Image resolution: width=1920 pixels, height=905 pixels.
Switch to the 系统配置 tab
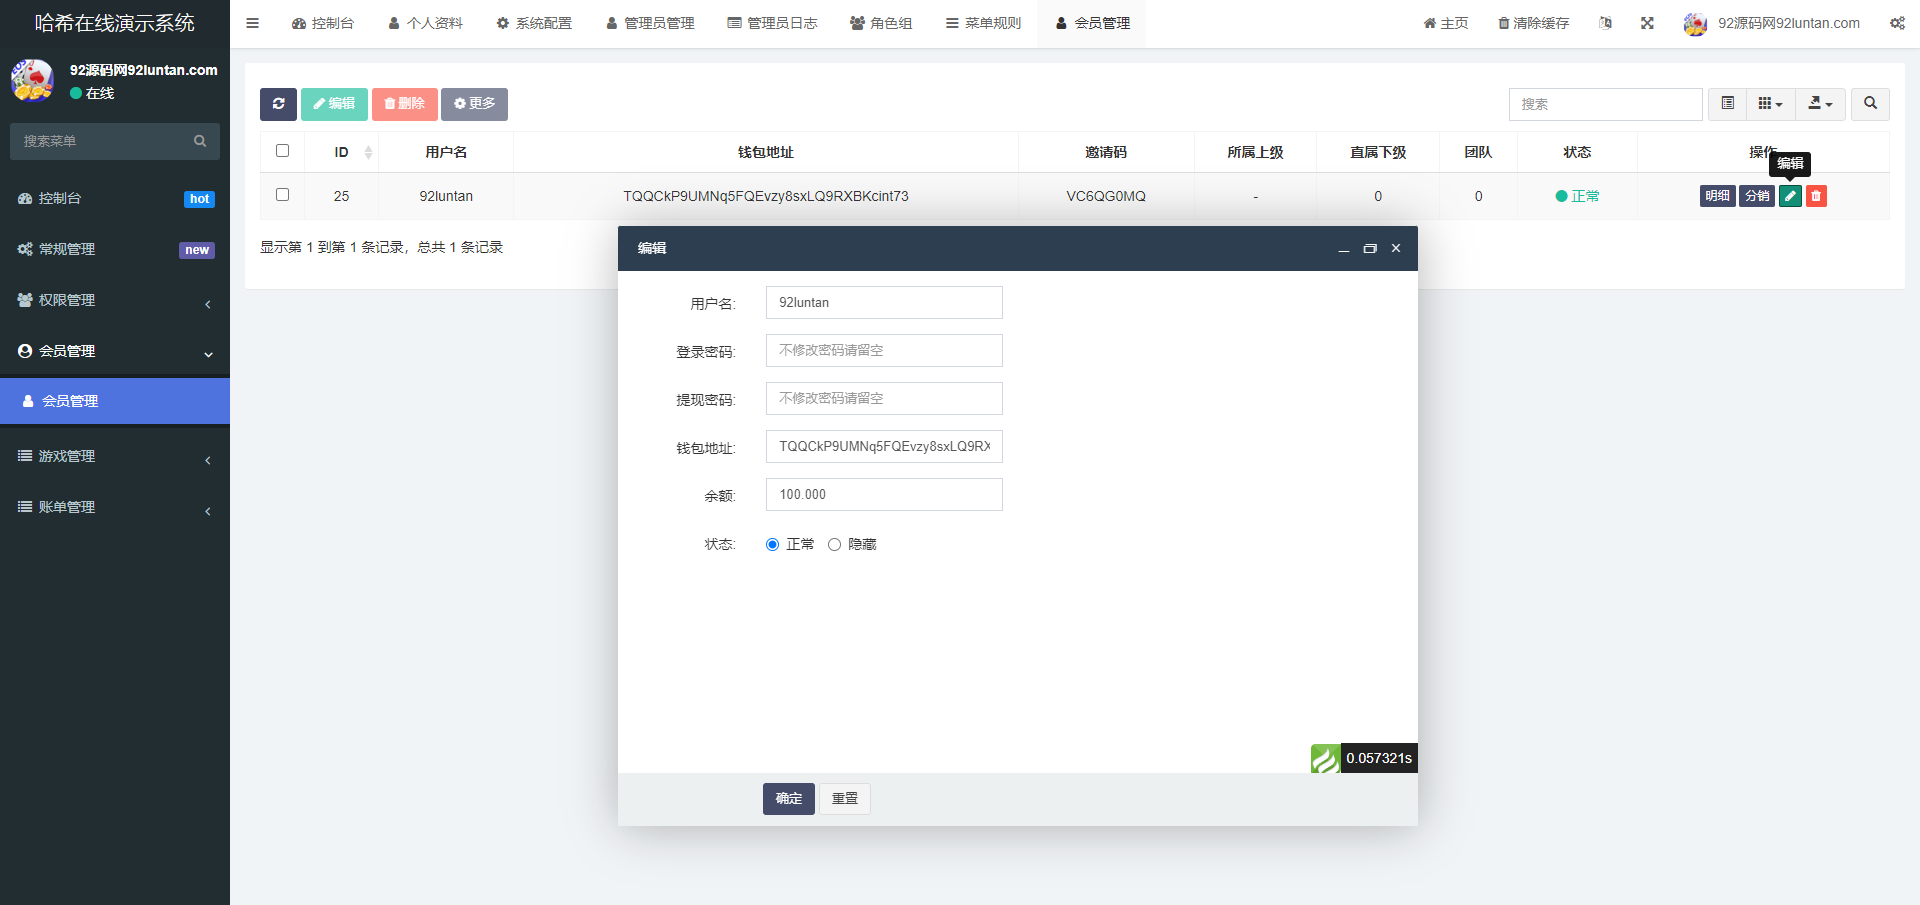534,23
